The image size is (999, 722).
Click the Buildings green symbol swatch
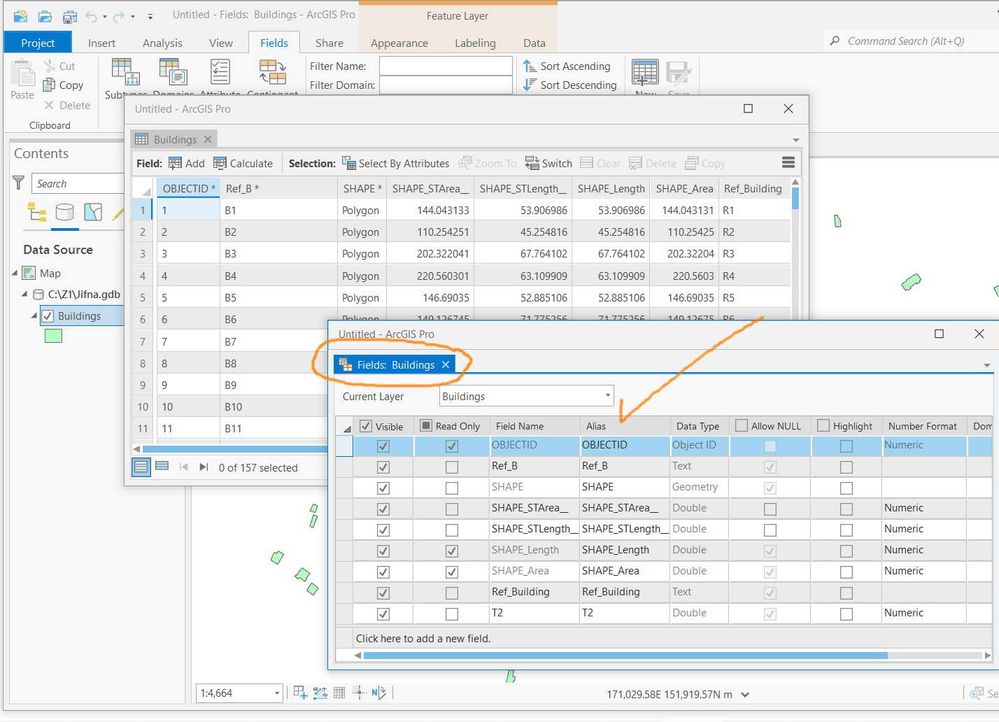pos(54,336)
